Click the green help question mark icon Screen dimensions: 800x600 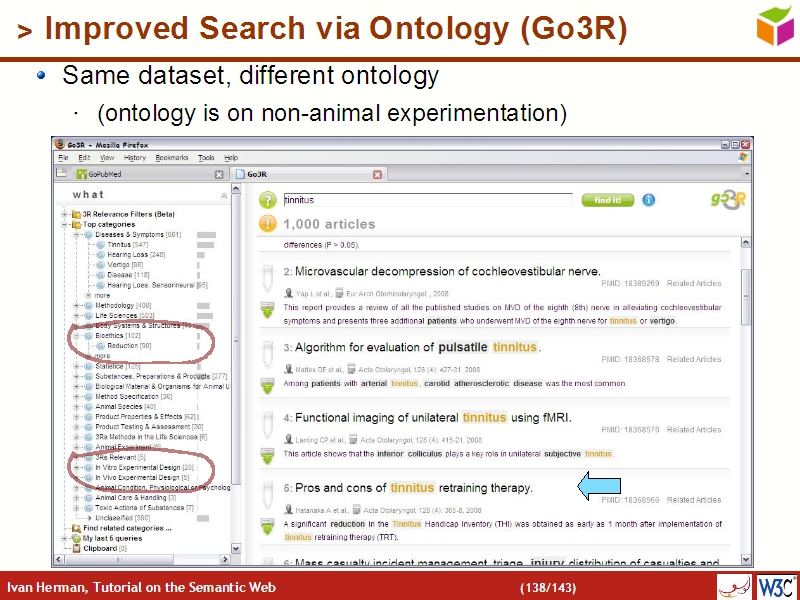[267, 200]
